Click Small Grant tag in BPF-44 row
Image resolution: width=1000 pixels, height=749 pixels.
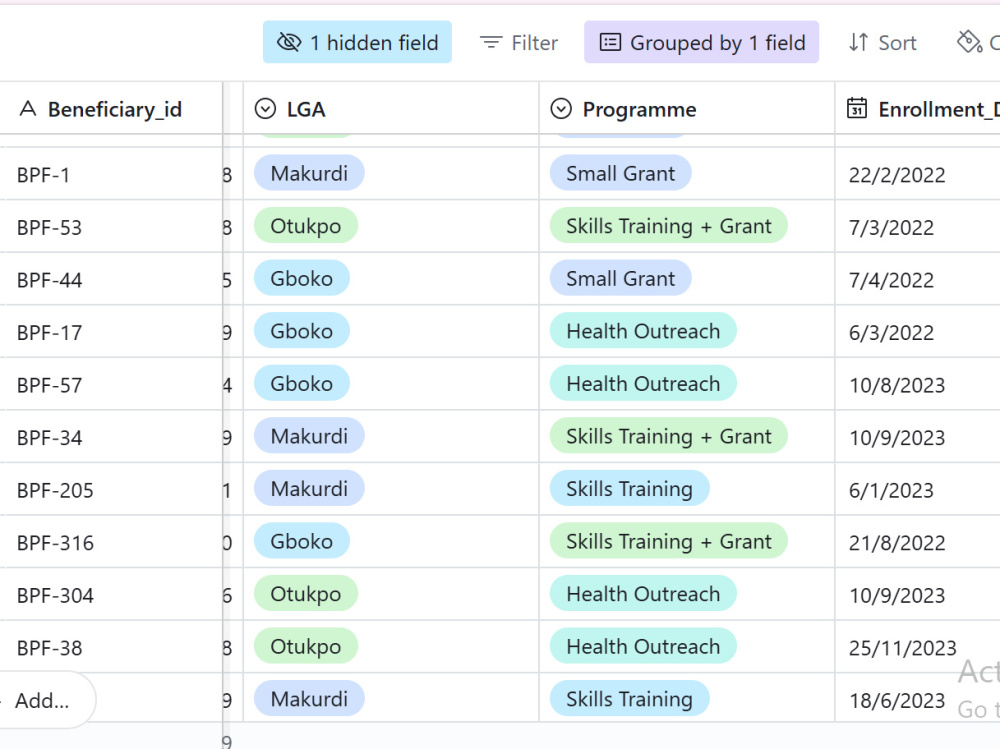621,278
